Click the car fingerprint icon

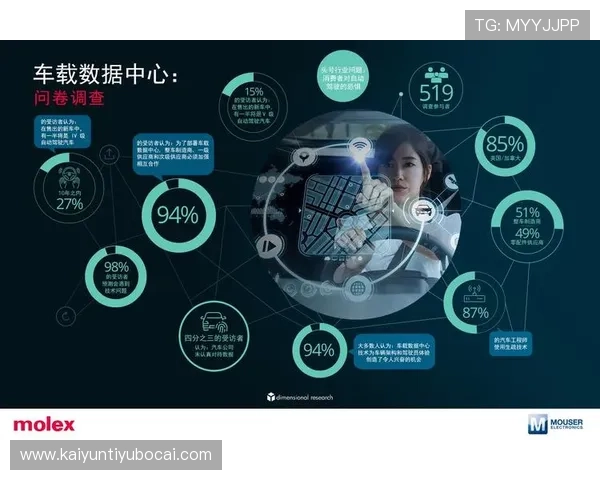(211, 322)
